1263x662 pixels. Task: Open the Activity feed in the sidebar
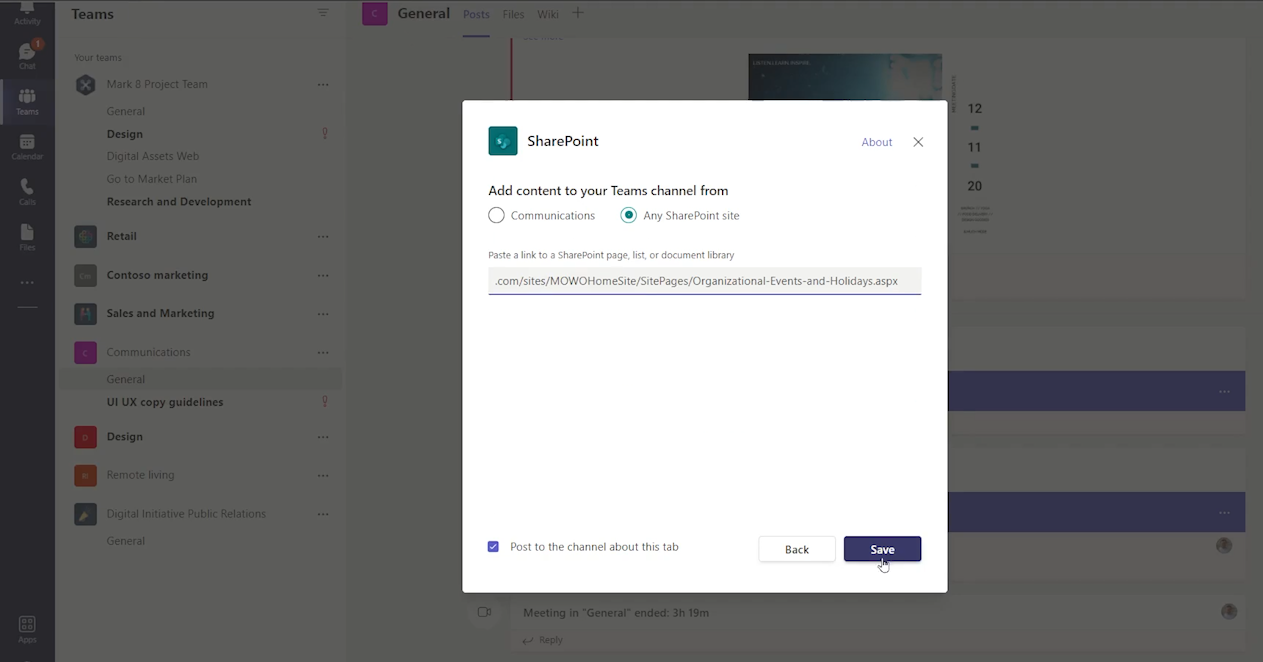27,12
